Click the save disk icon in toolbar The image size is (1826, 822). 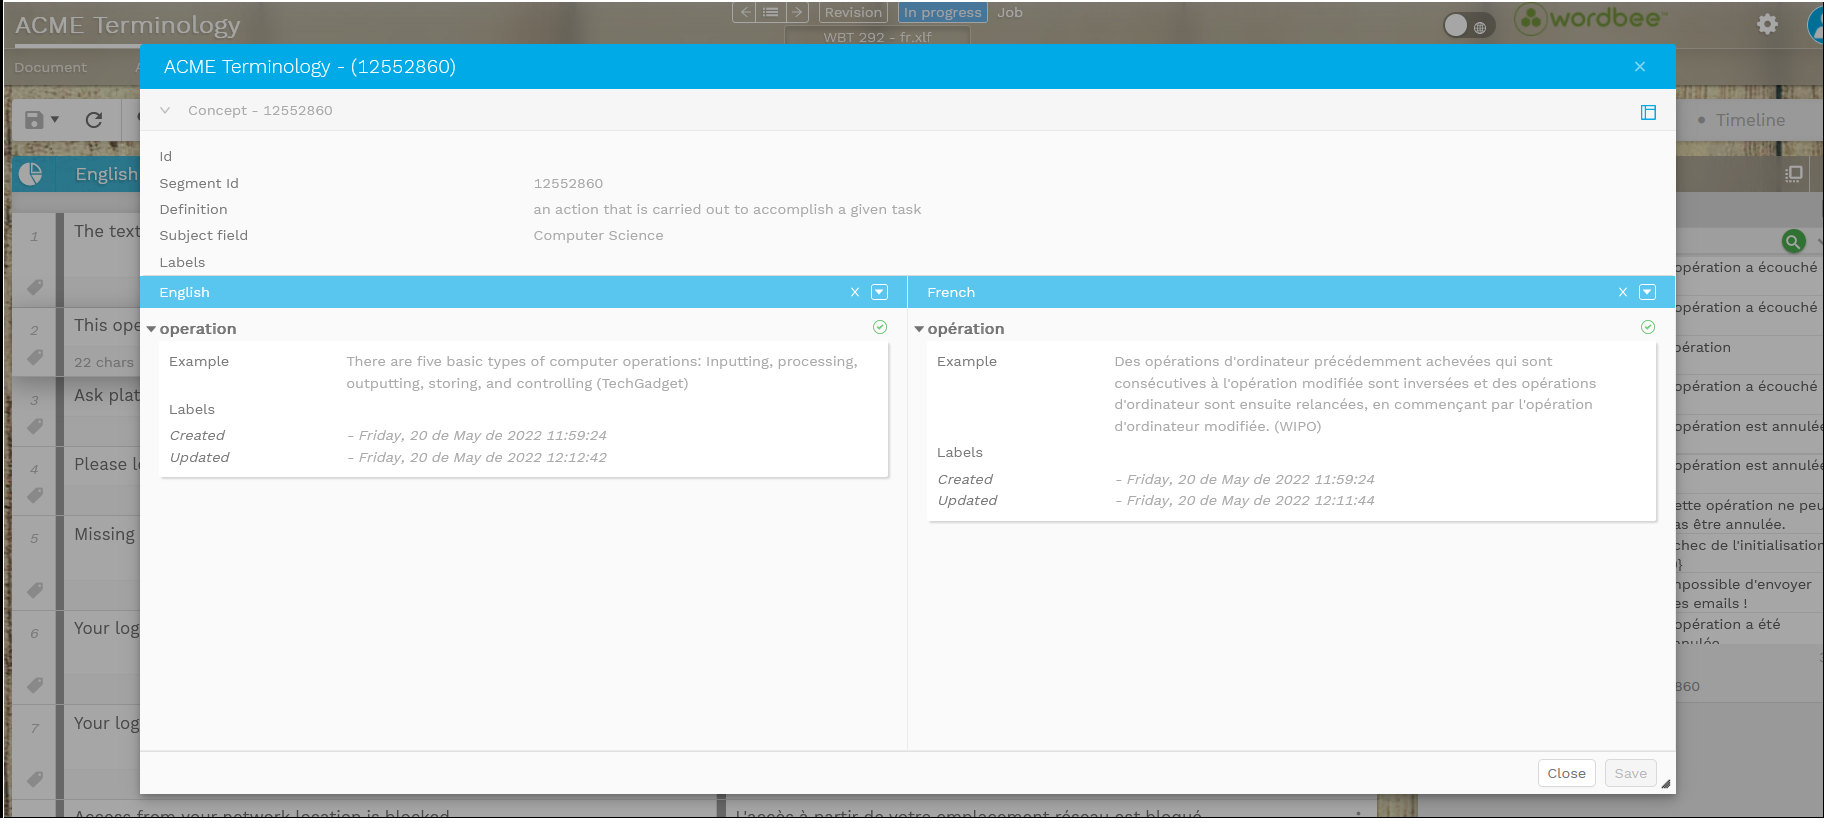click(x=34, y=120)
